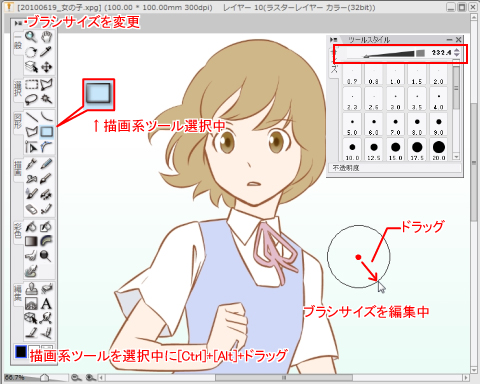This screenshot has width=480, height=384.
Task: Decrease brush size with down stepper arrow
Action: pyautogui.click(x=457, y=55)
